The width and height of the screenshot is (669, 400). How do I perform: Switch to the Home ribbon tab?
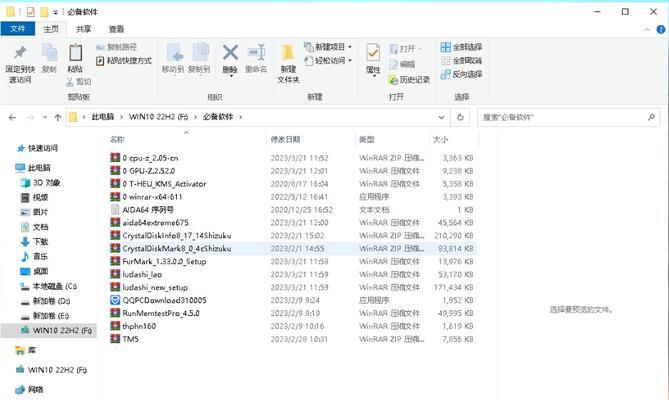coord(51,29)
